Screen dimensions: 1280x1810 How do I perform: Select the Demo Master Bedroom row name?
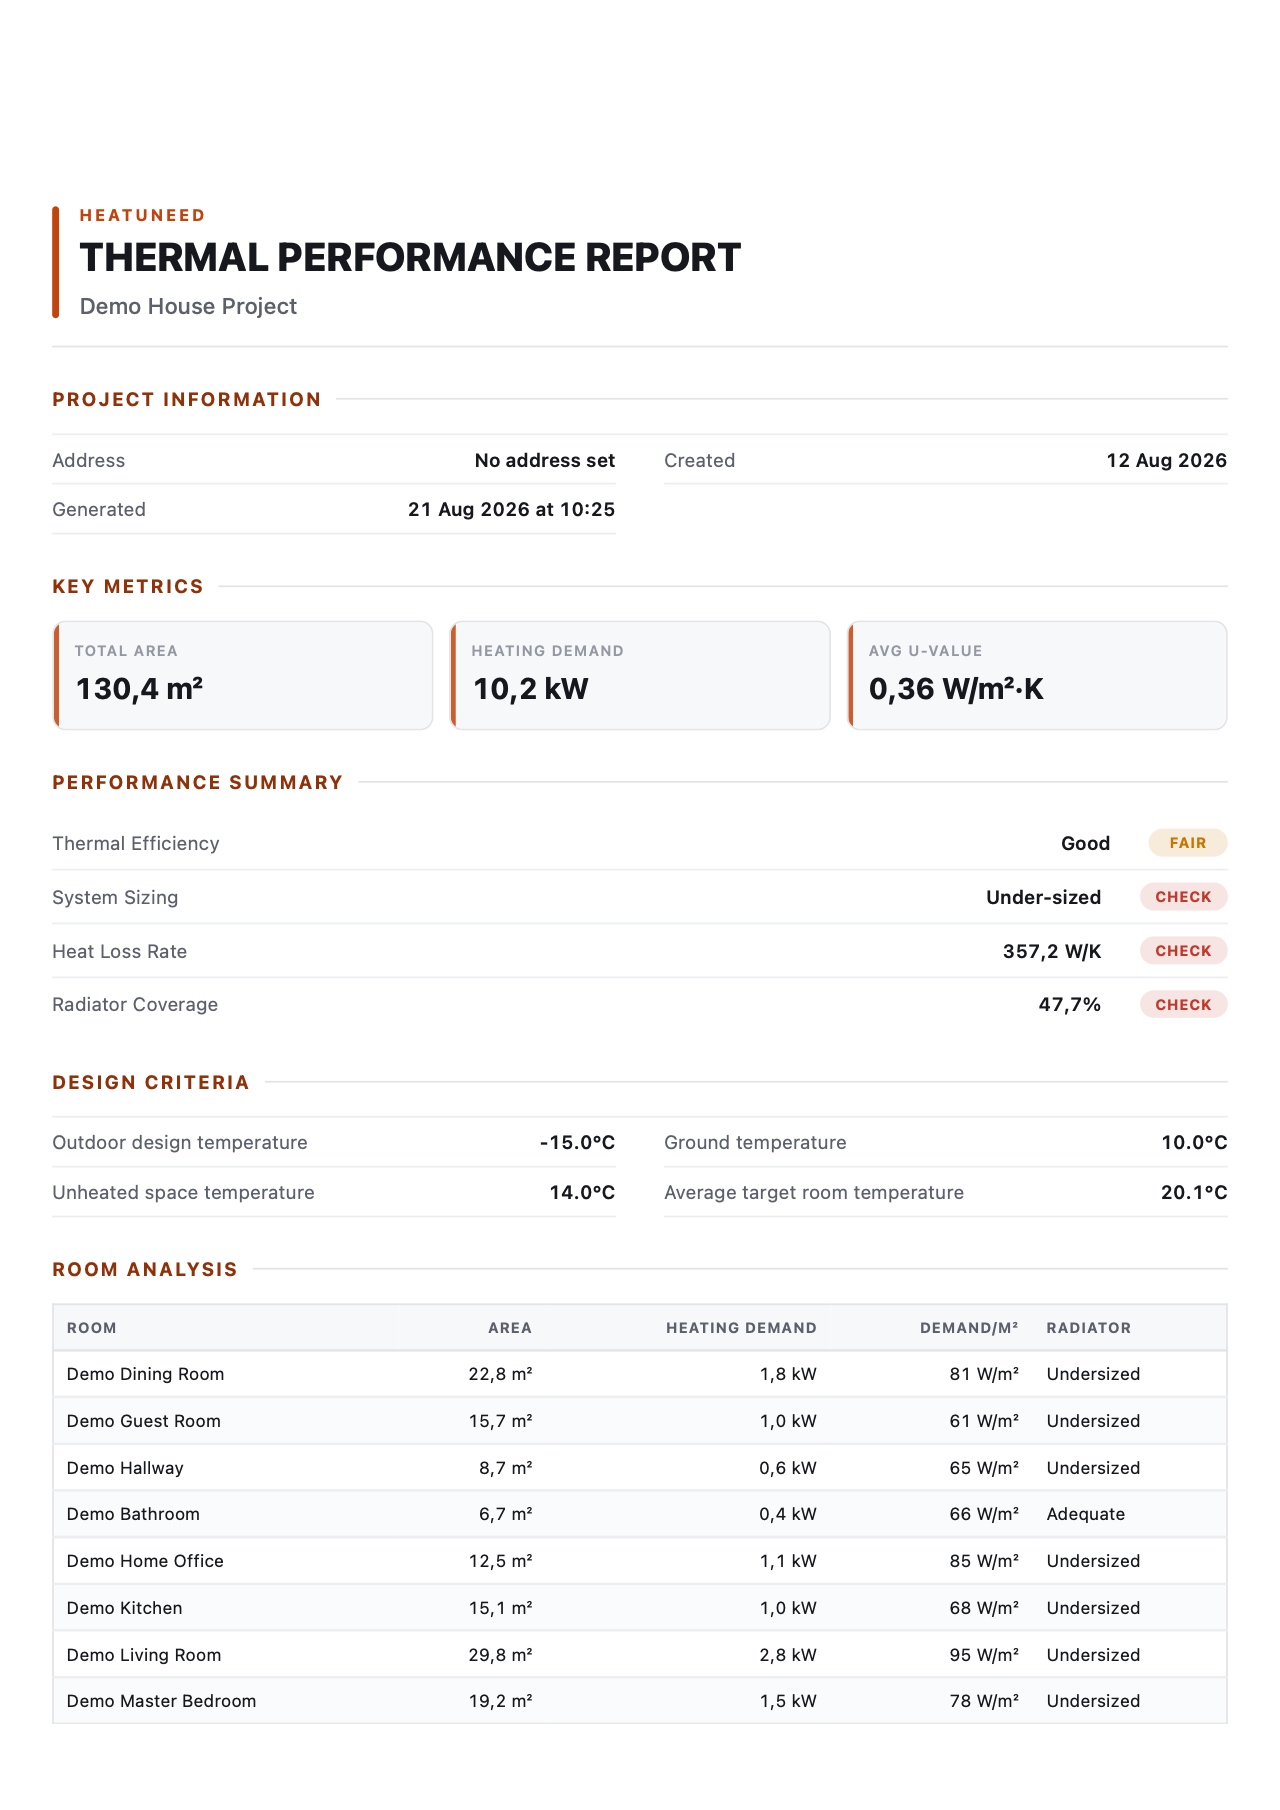(x=162, y=1701)
